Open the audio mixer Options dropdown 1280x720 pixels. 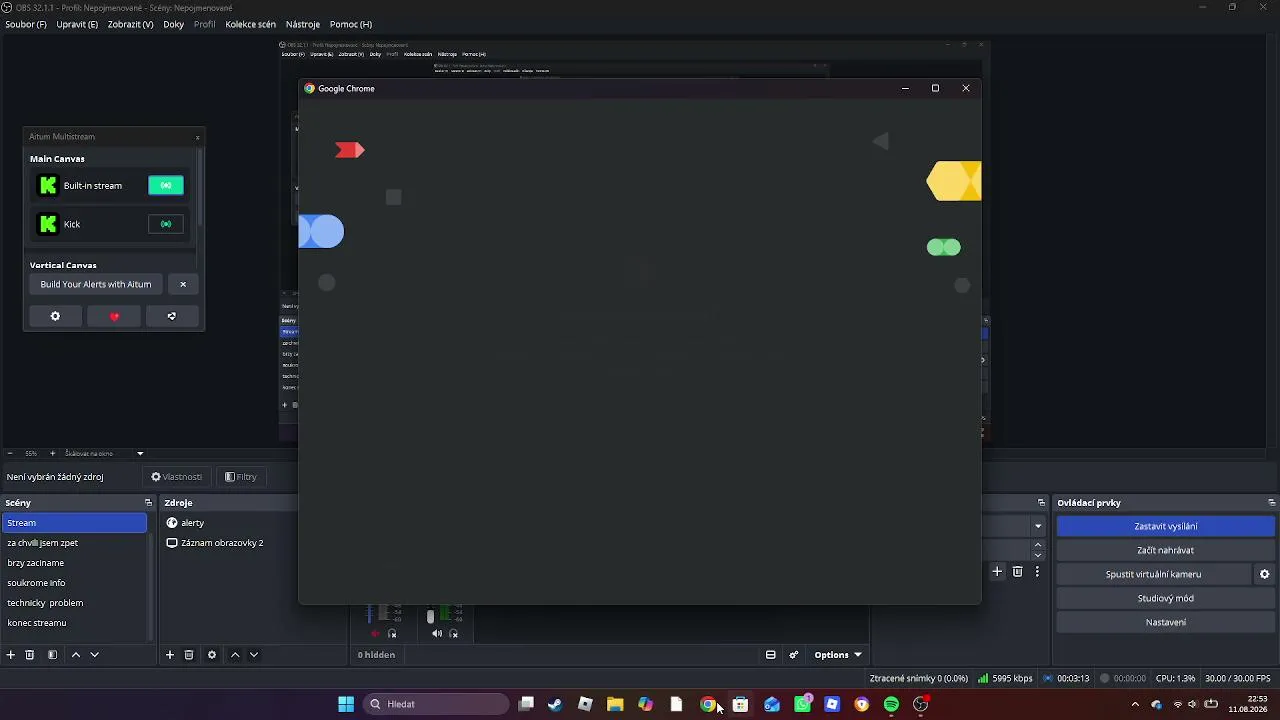pos(838,655)
